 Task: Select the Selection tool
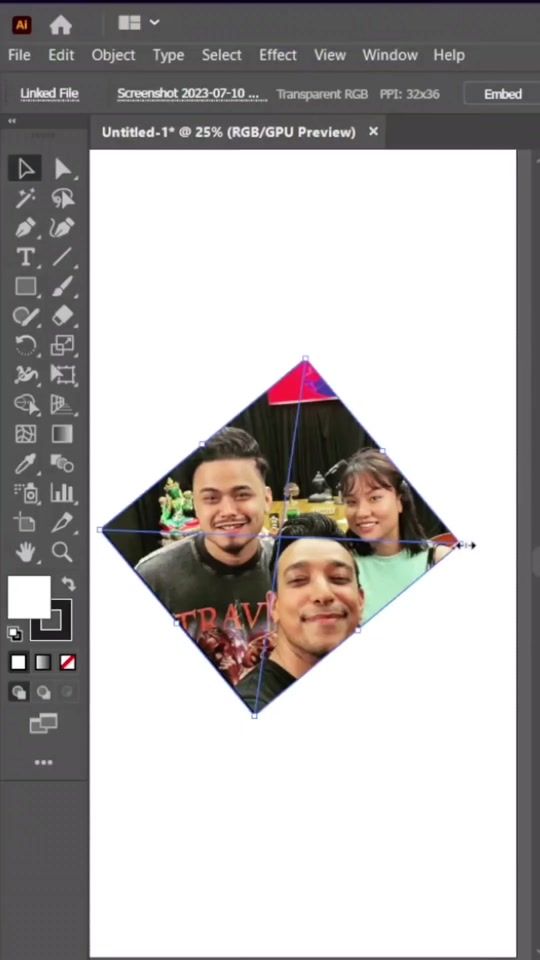(x=25, y=168)
